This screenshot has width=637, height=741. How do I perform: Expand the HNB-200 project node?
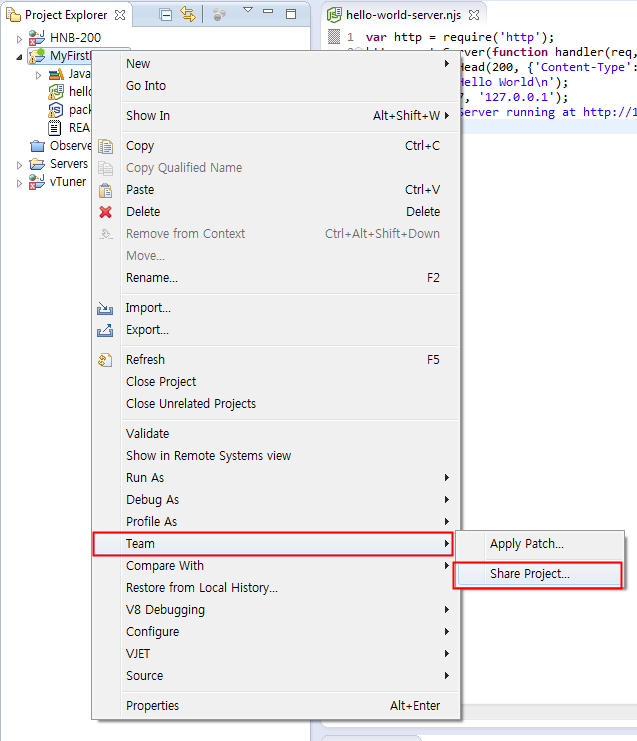19,39
